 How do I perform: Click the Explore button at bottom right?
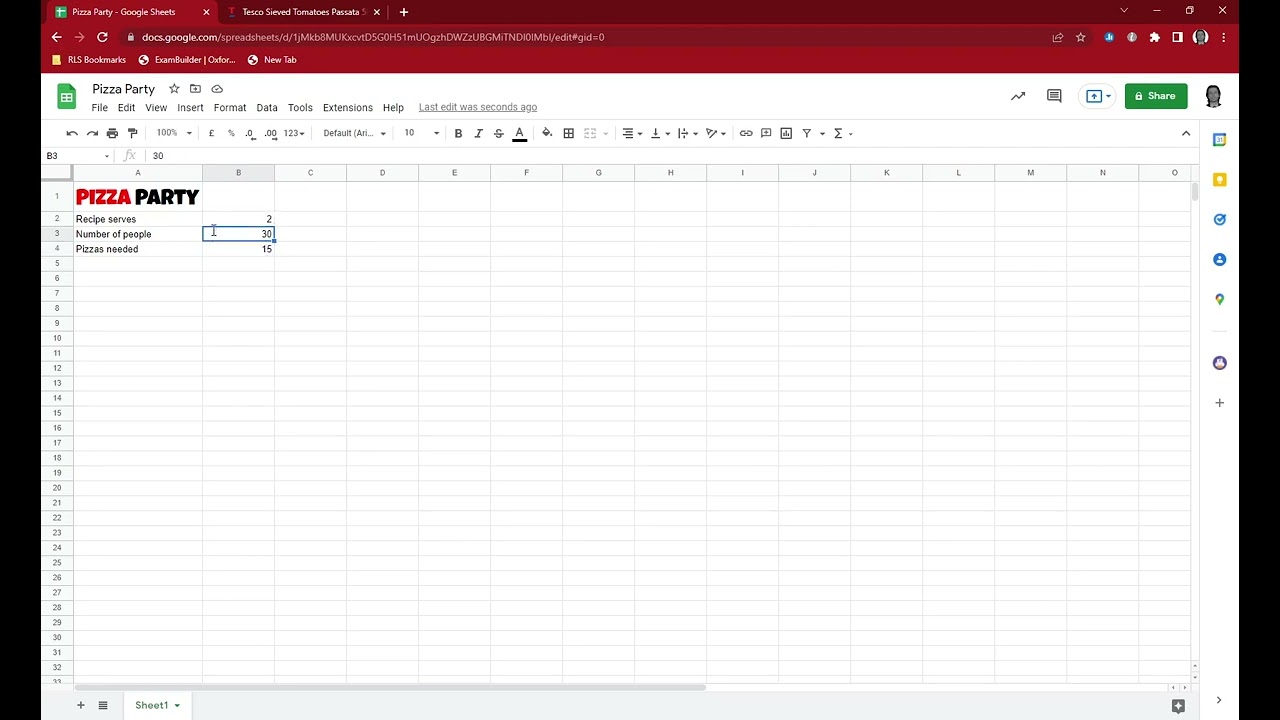[x=1178, y=706]
